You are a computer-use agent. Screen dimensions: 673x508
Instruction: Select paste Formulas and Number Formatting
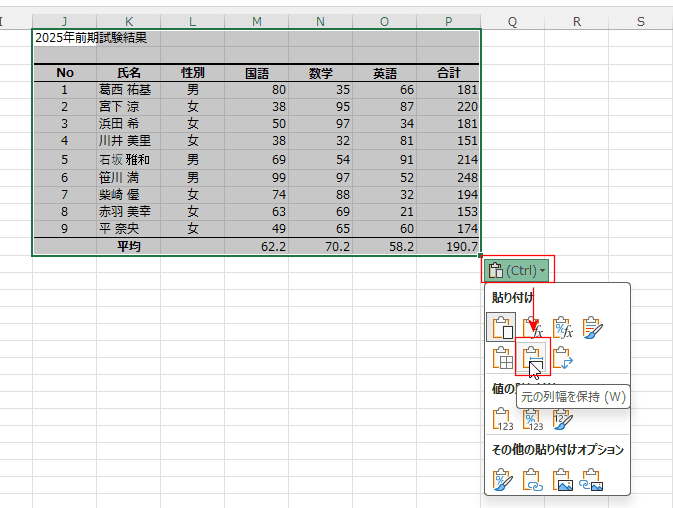tap(563, 327)
